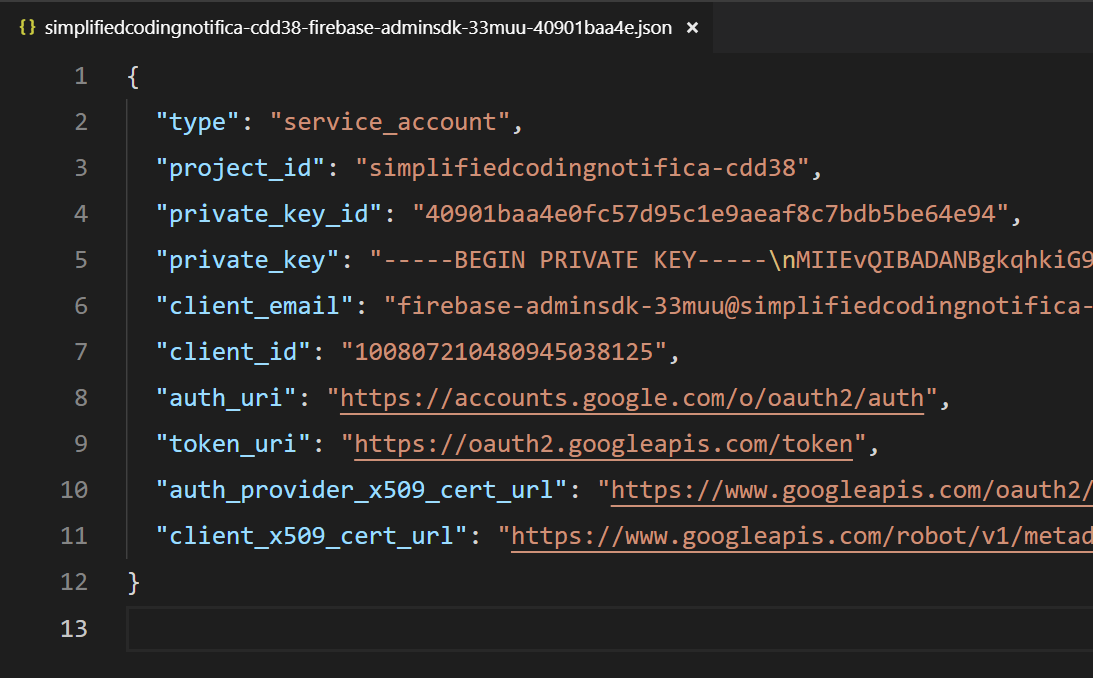
Task: Select line number 12 in the gutter
Action: [74, 582]
